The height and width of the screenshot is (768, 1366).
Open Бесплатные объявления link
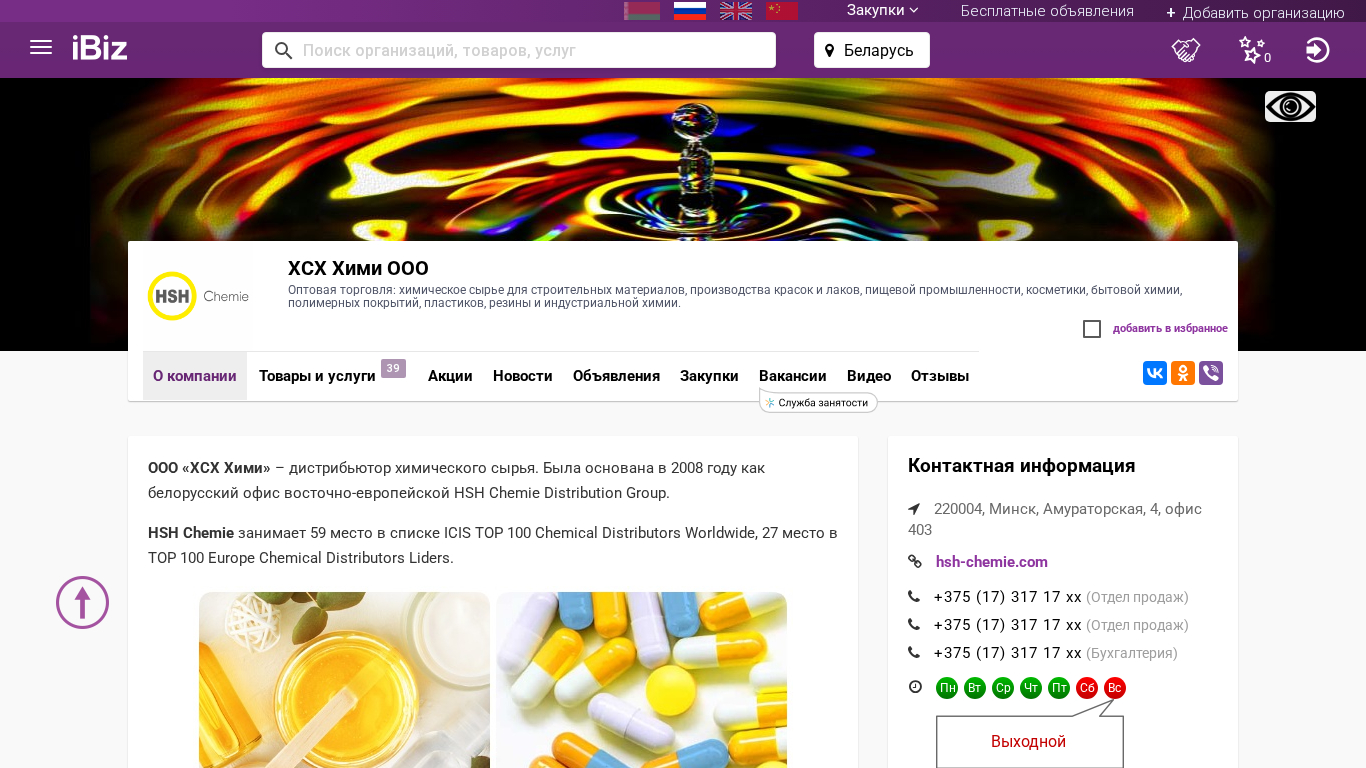click(x=1047, y=11)
